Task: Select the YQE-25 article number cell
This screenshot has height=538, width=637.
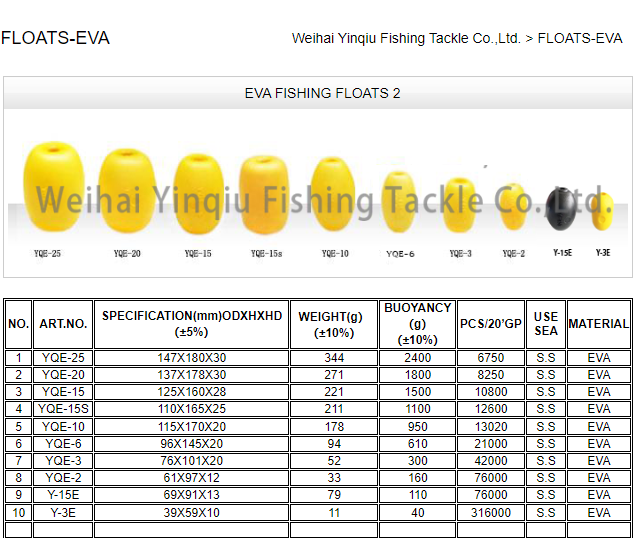Action: (63, 358)
